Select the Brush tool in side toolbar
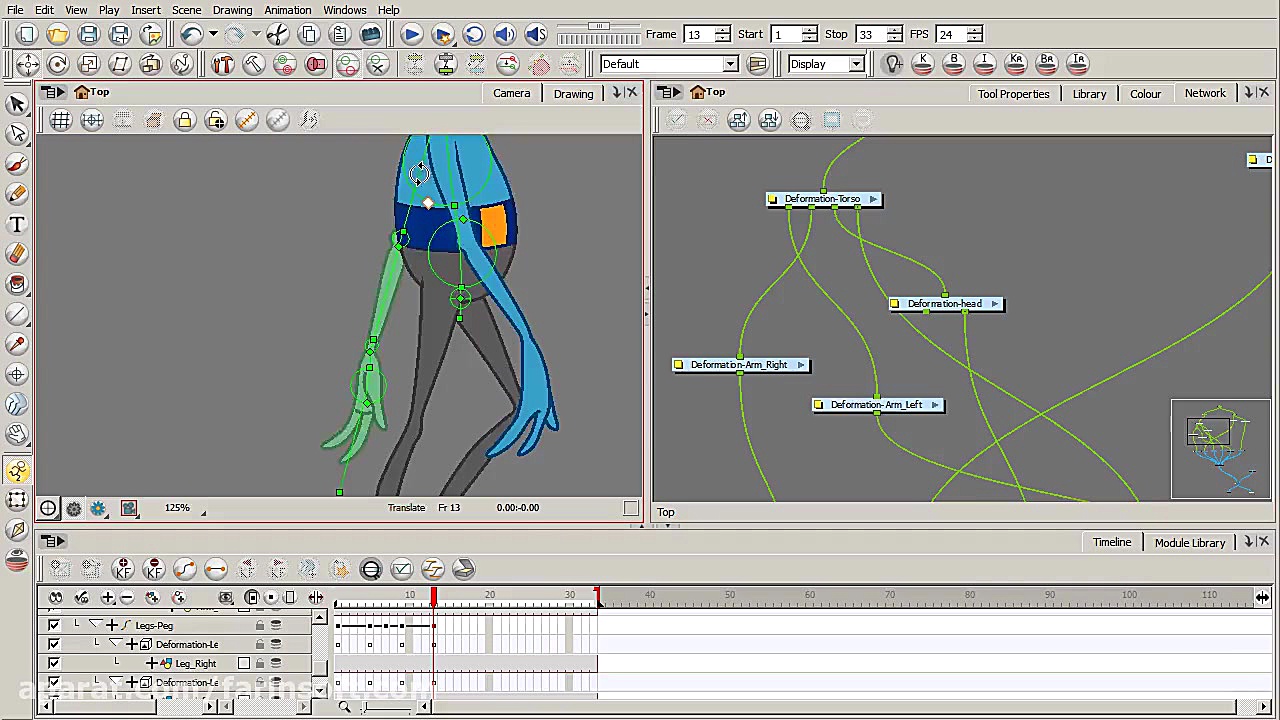 [17, 165]
